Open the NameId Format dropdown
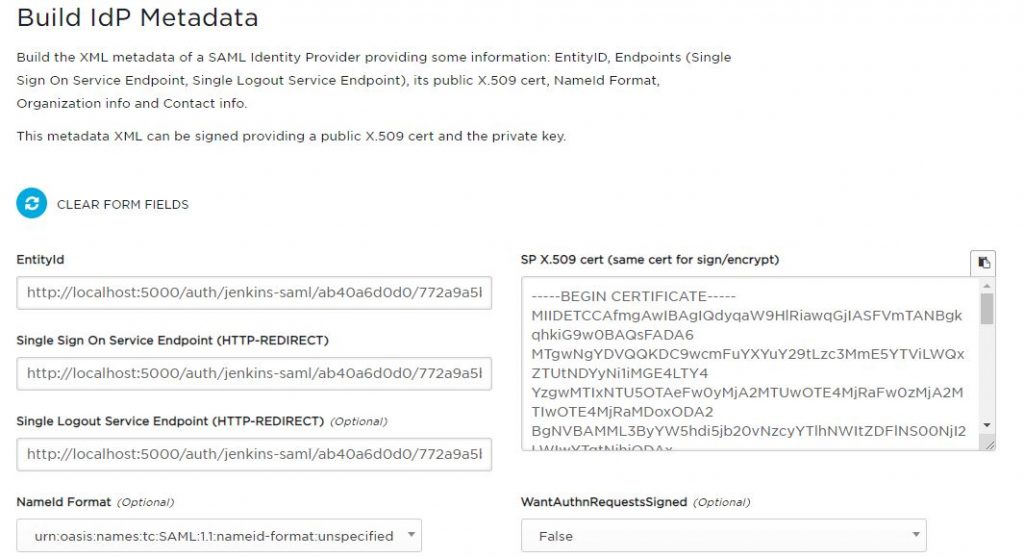Image resolution: width=1024 pixels, height=558 pixels. pos(219,536)
